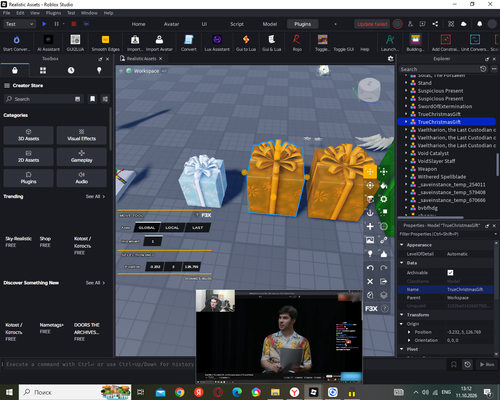
Task: Open the GUI2LUA plugin
Action: point(75,43)
